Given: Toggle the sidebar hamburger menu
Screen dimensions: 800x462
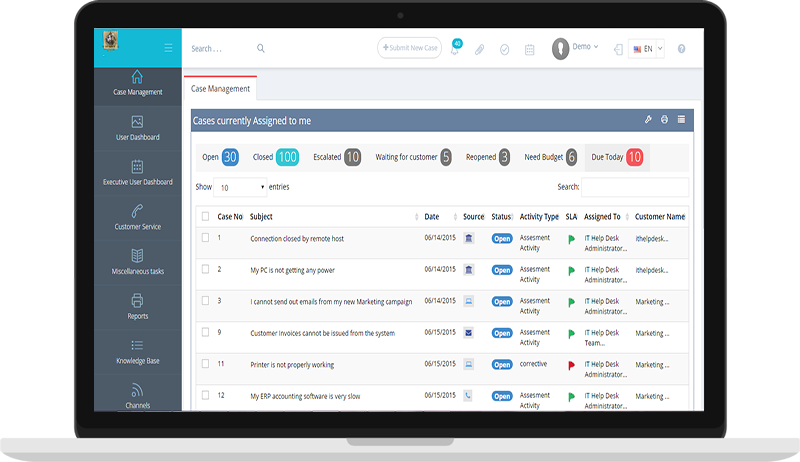Looking at the screenshot, I should click(x=168, y=48).
